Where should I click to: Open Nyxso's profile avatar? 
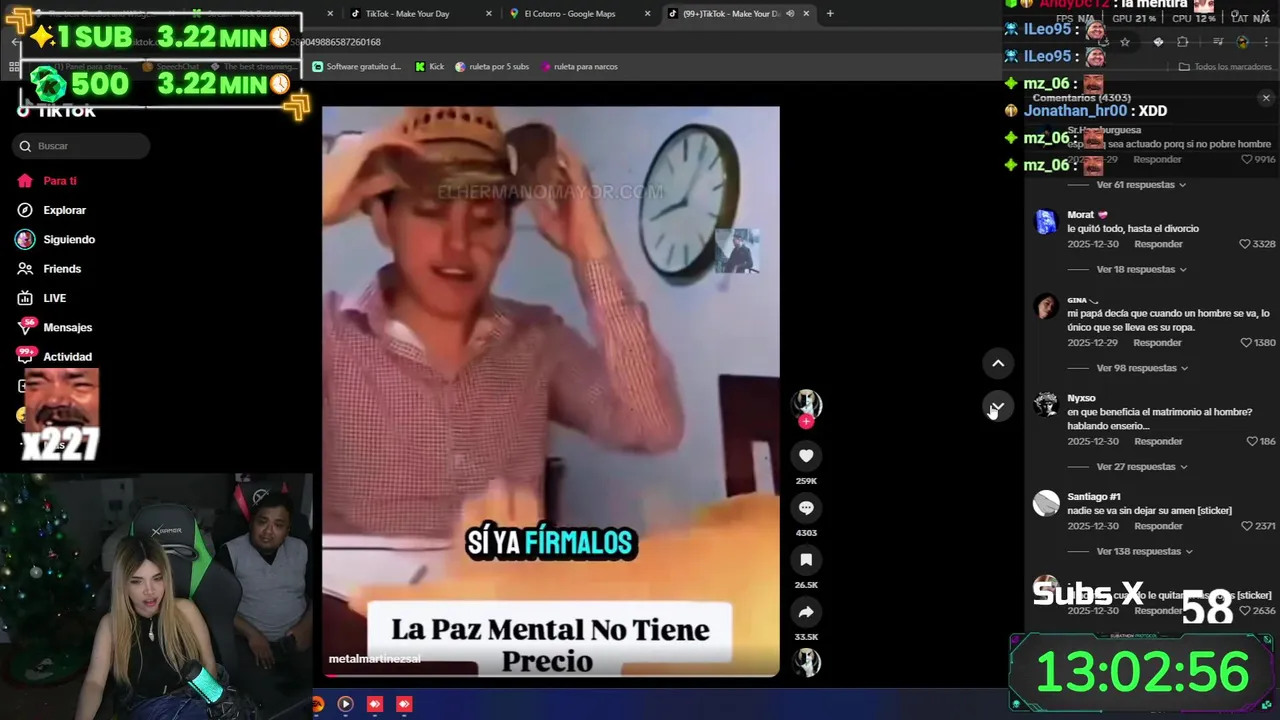1046,404
